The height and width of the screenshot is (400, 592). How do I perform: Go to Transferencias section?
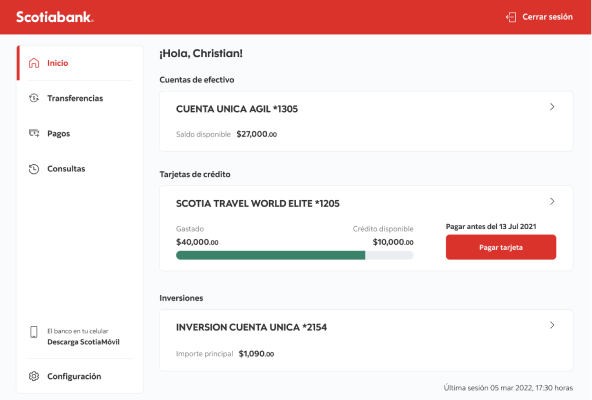tap(80, 98)
